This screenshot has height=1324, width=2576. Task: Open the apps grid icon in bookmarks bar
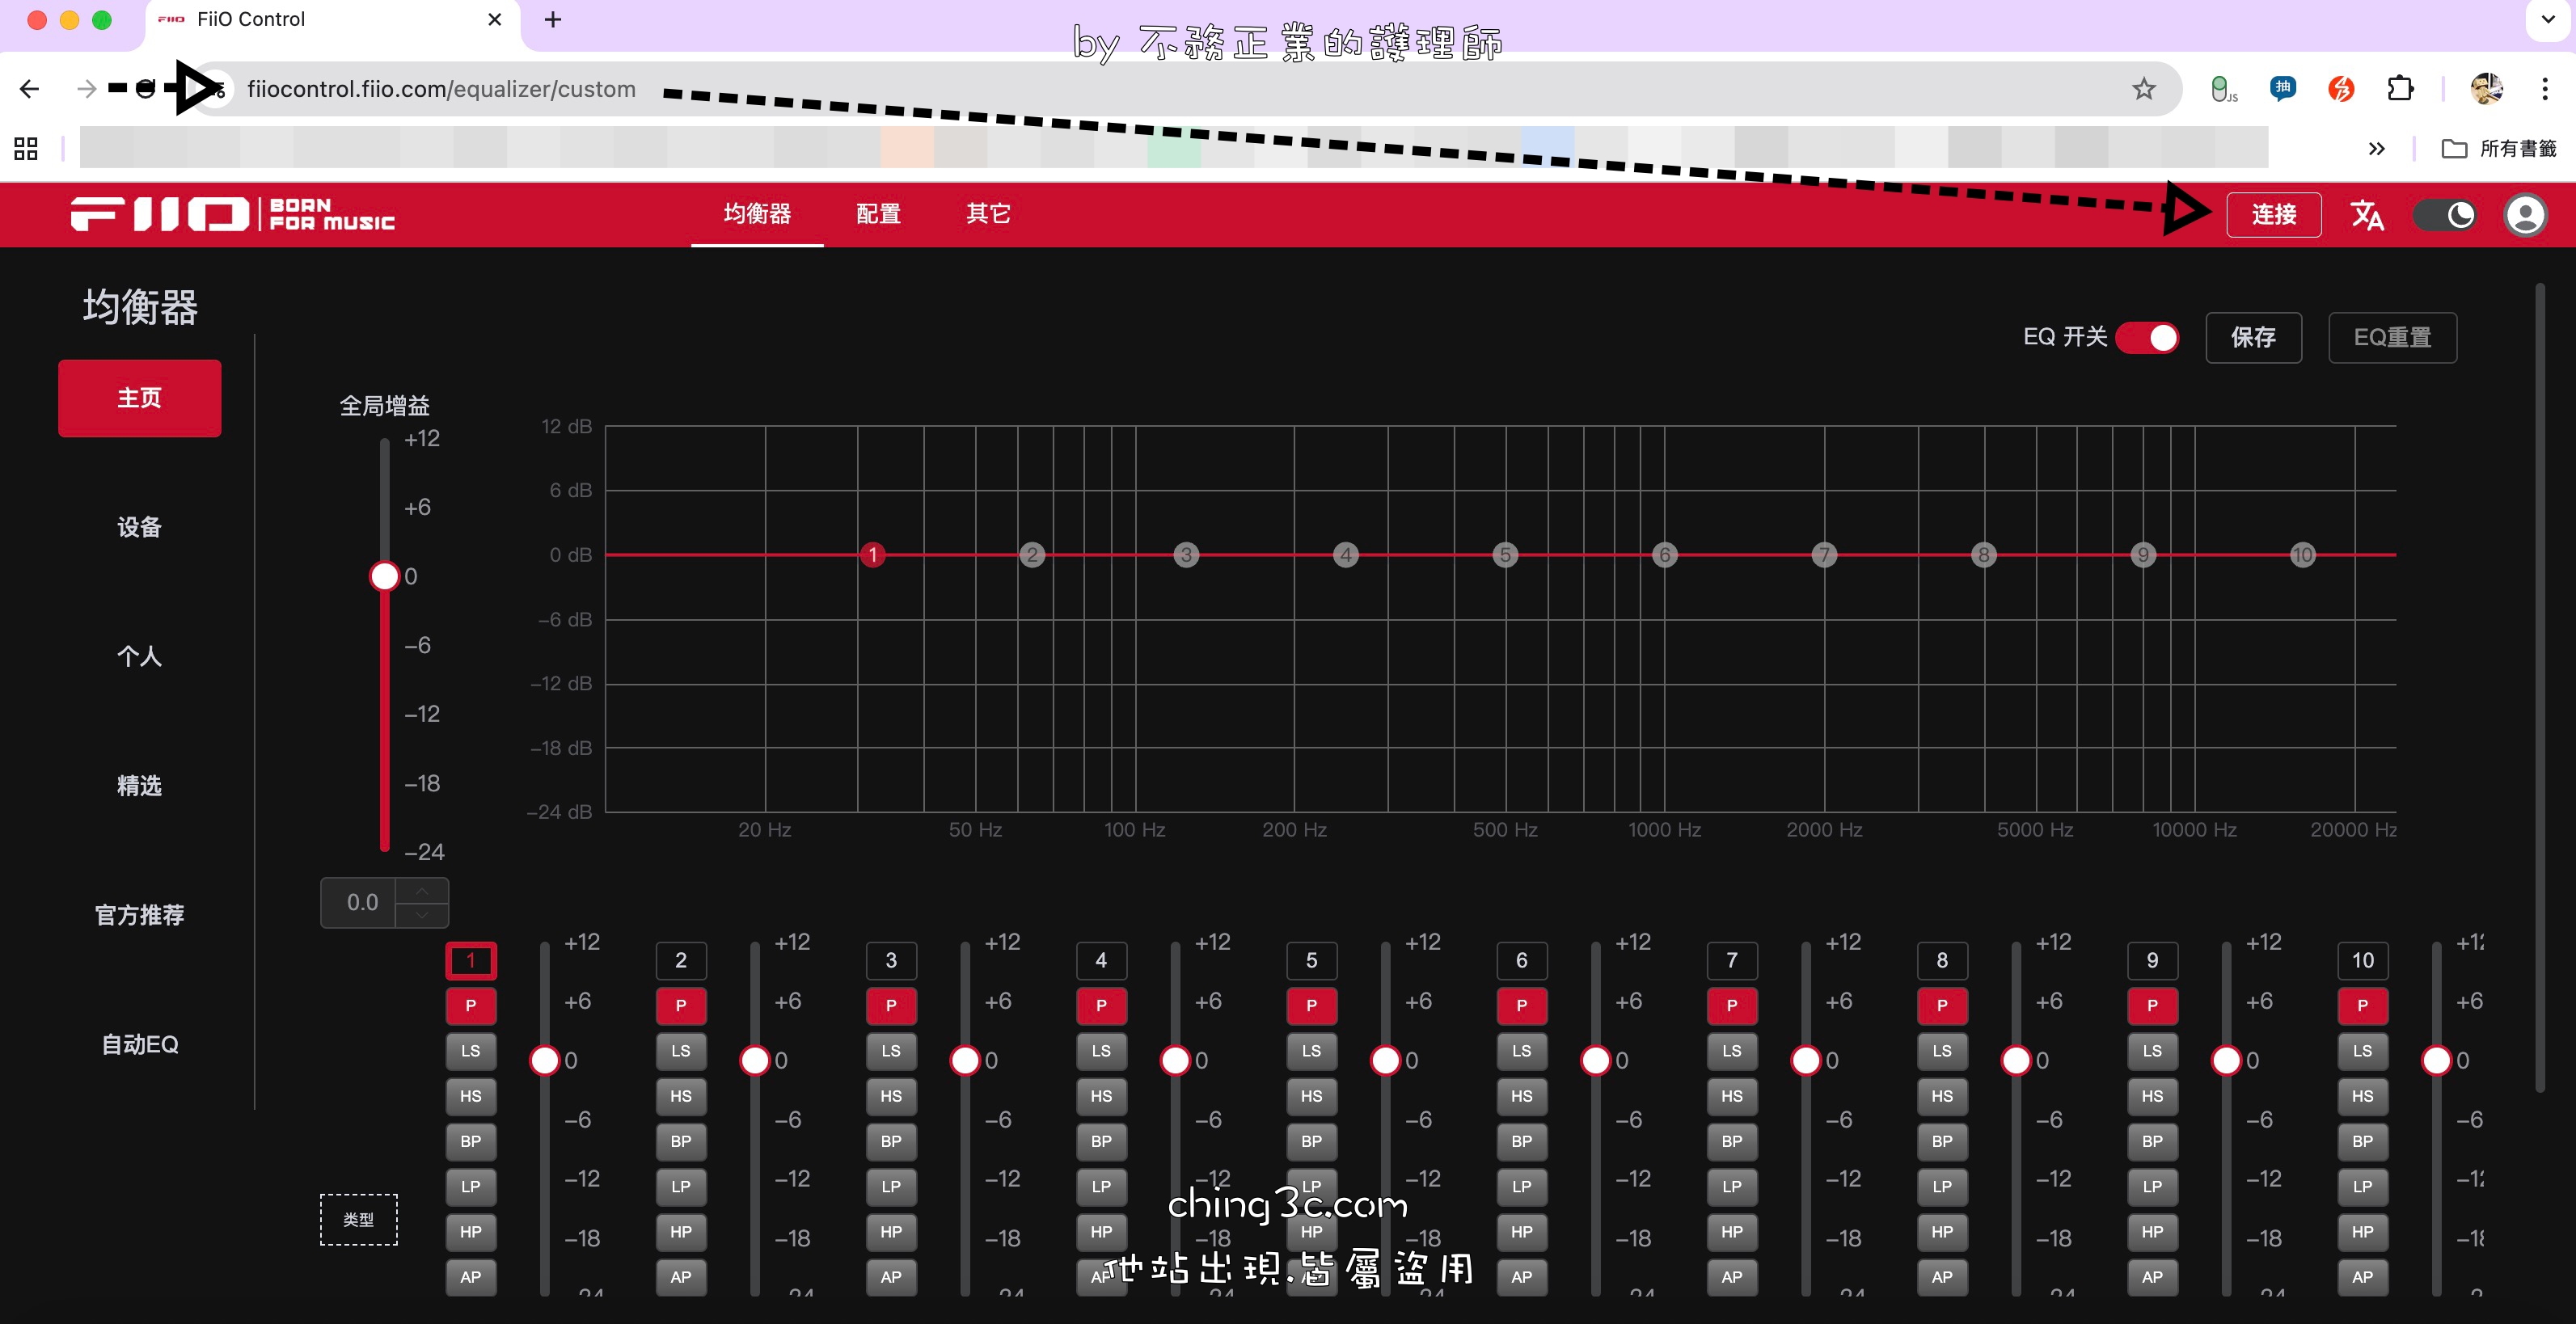tap(26, 148)
